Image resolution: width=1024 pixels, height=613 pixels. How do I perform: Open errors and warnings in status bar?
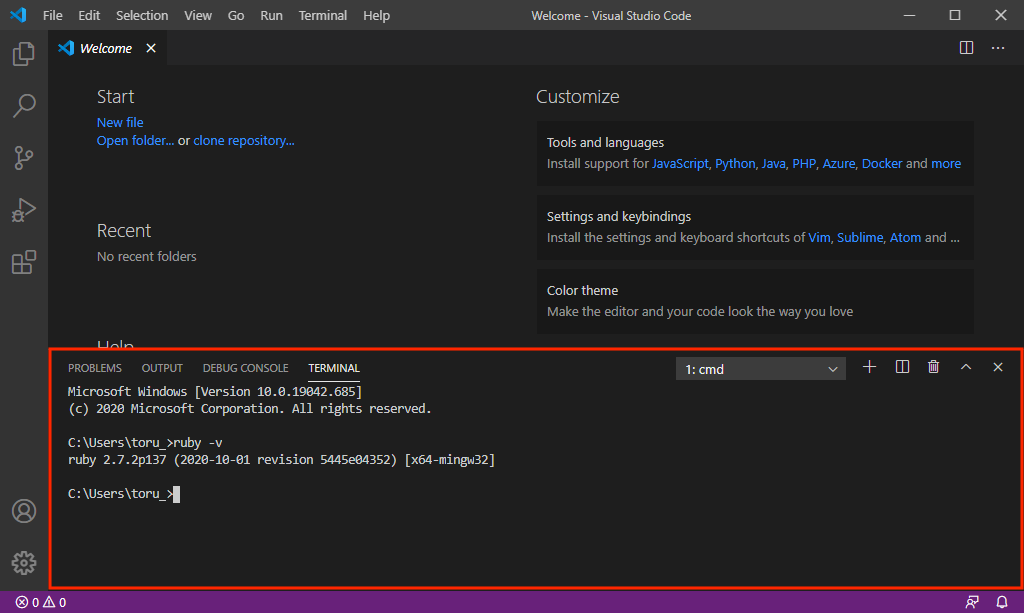click(40, 603)
